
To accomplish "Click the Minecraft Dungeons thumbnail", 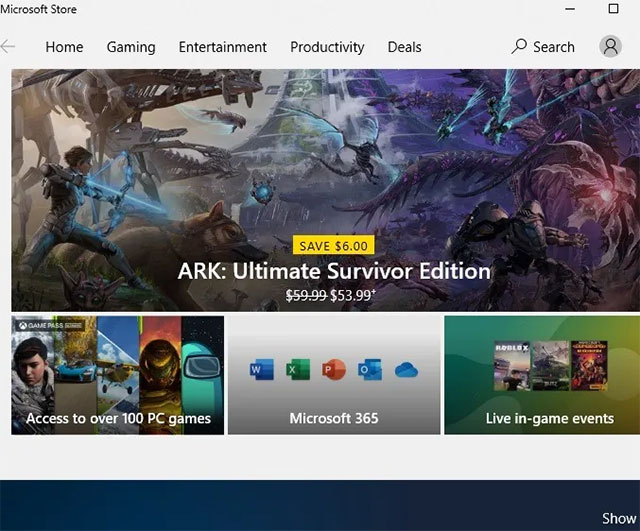I will pyautogui.click(x=589, y=366).
